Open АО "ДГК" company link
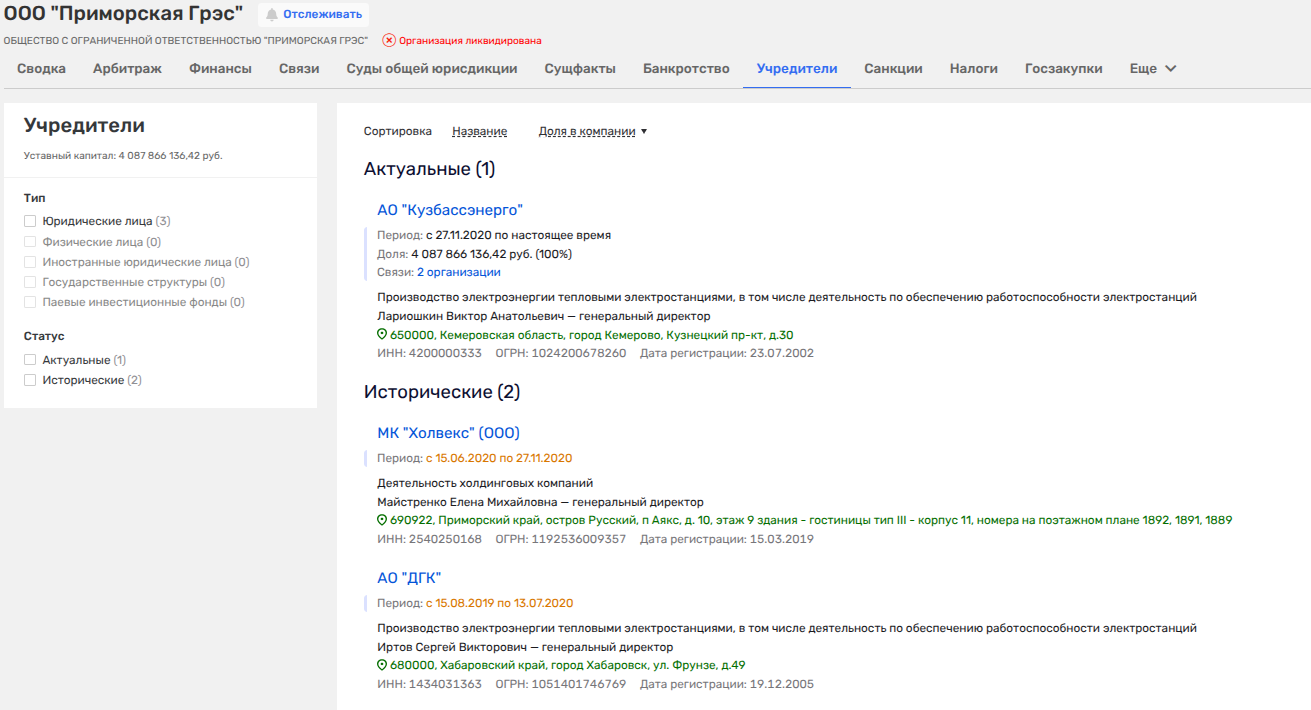Viewport: 1311px width, 710px height. coord(409,578)
